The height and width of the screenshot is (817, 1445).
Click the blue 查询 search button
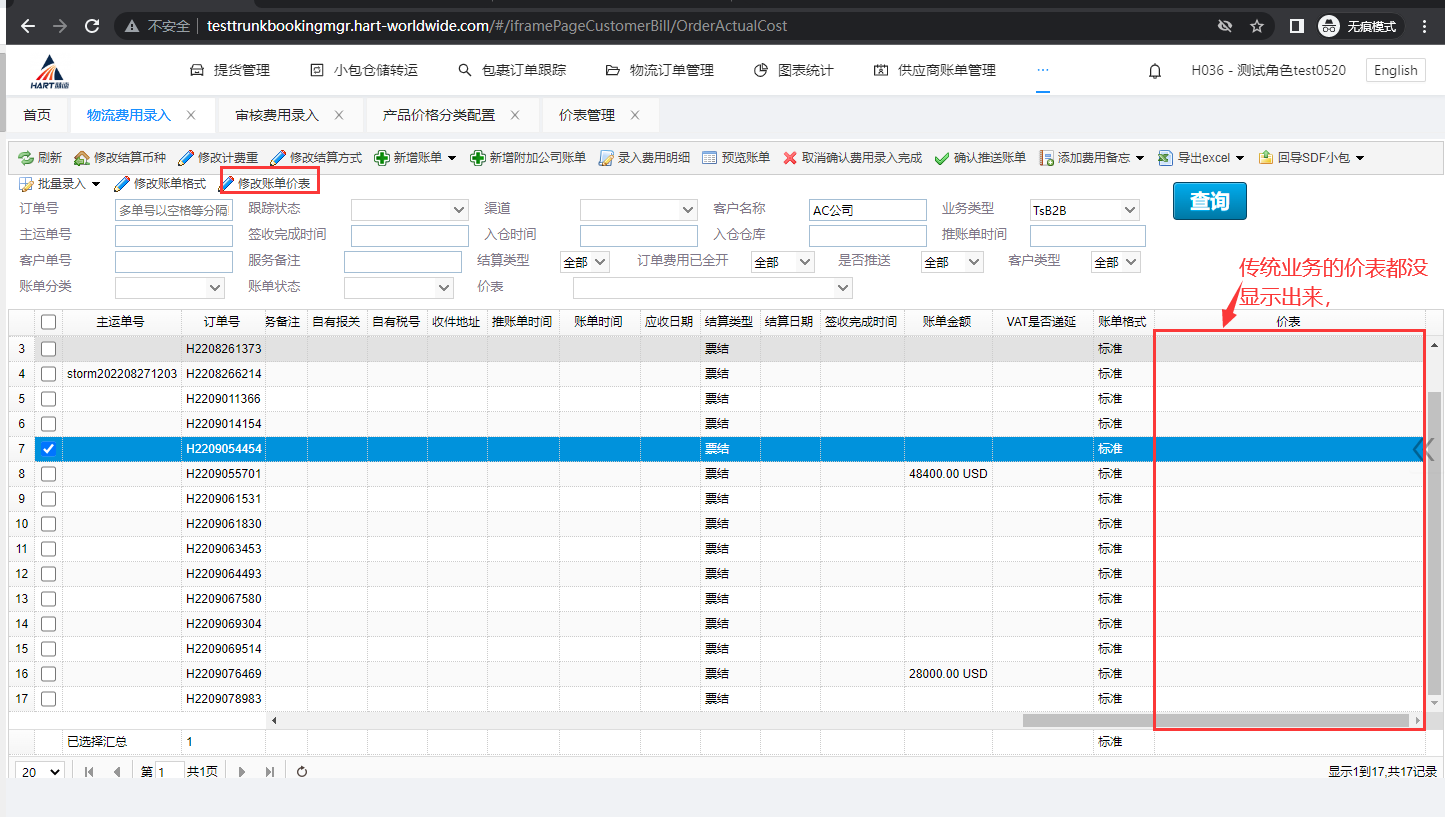tap(1209, 201)
